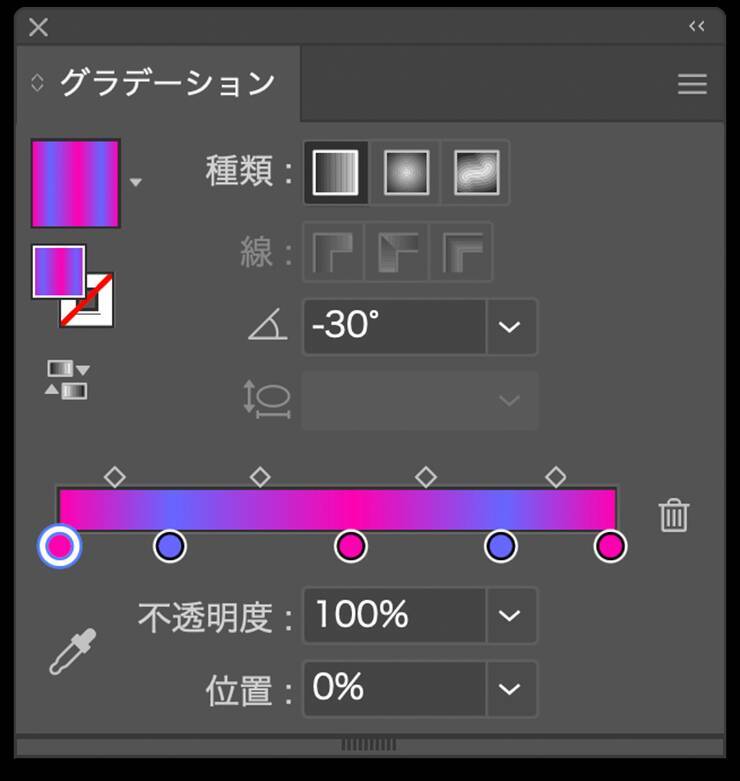The height and width of the screenshot is (781, 740).
Task: Select the radial gradient type
Action: point(406,173)
